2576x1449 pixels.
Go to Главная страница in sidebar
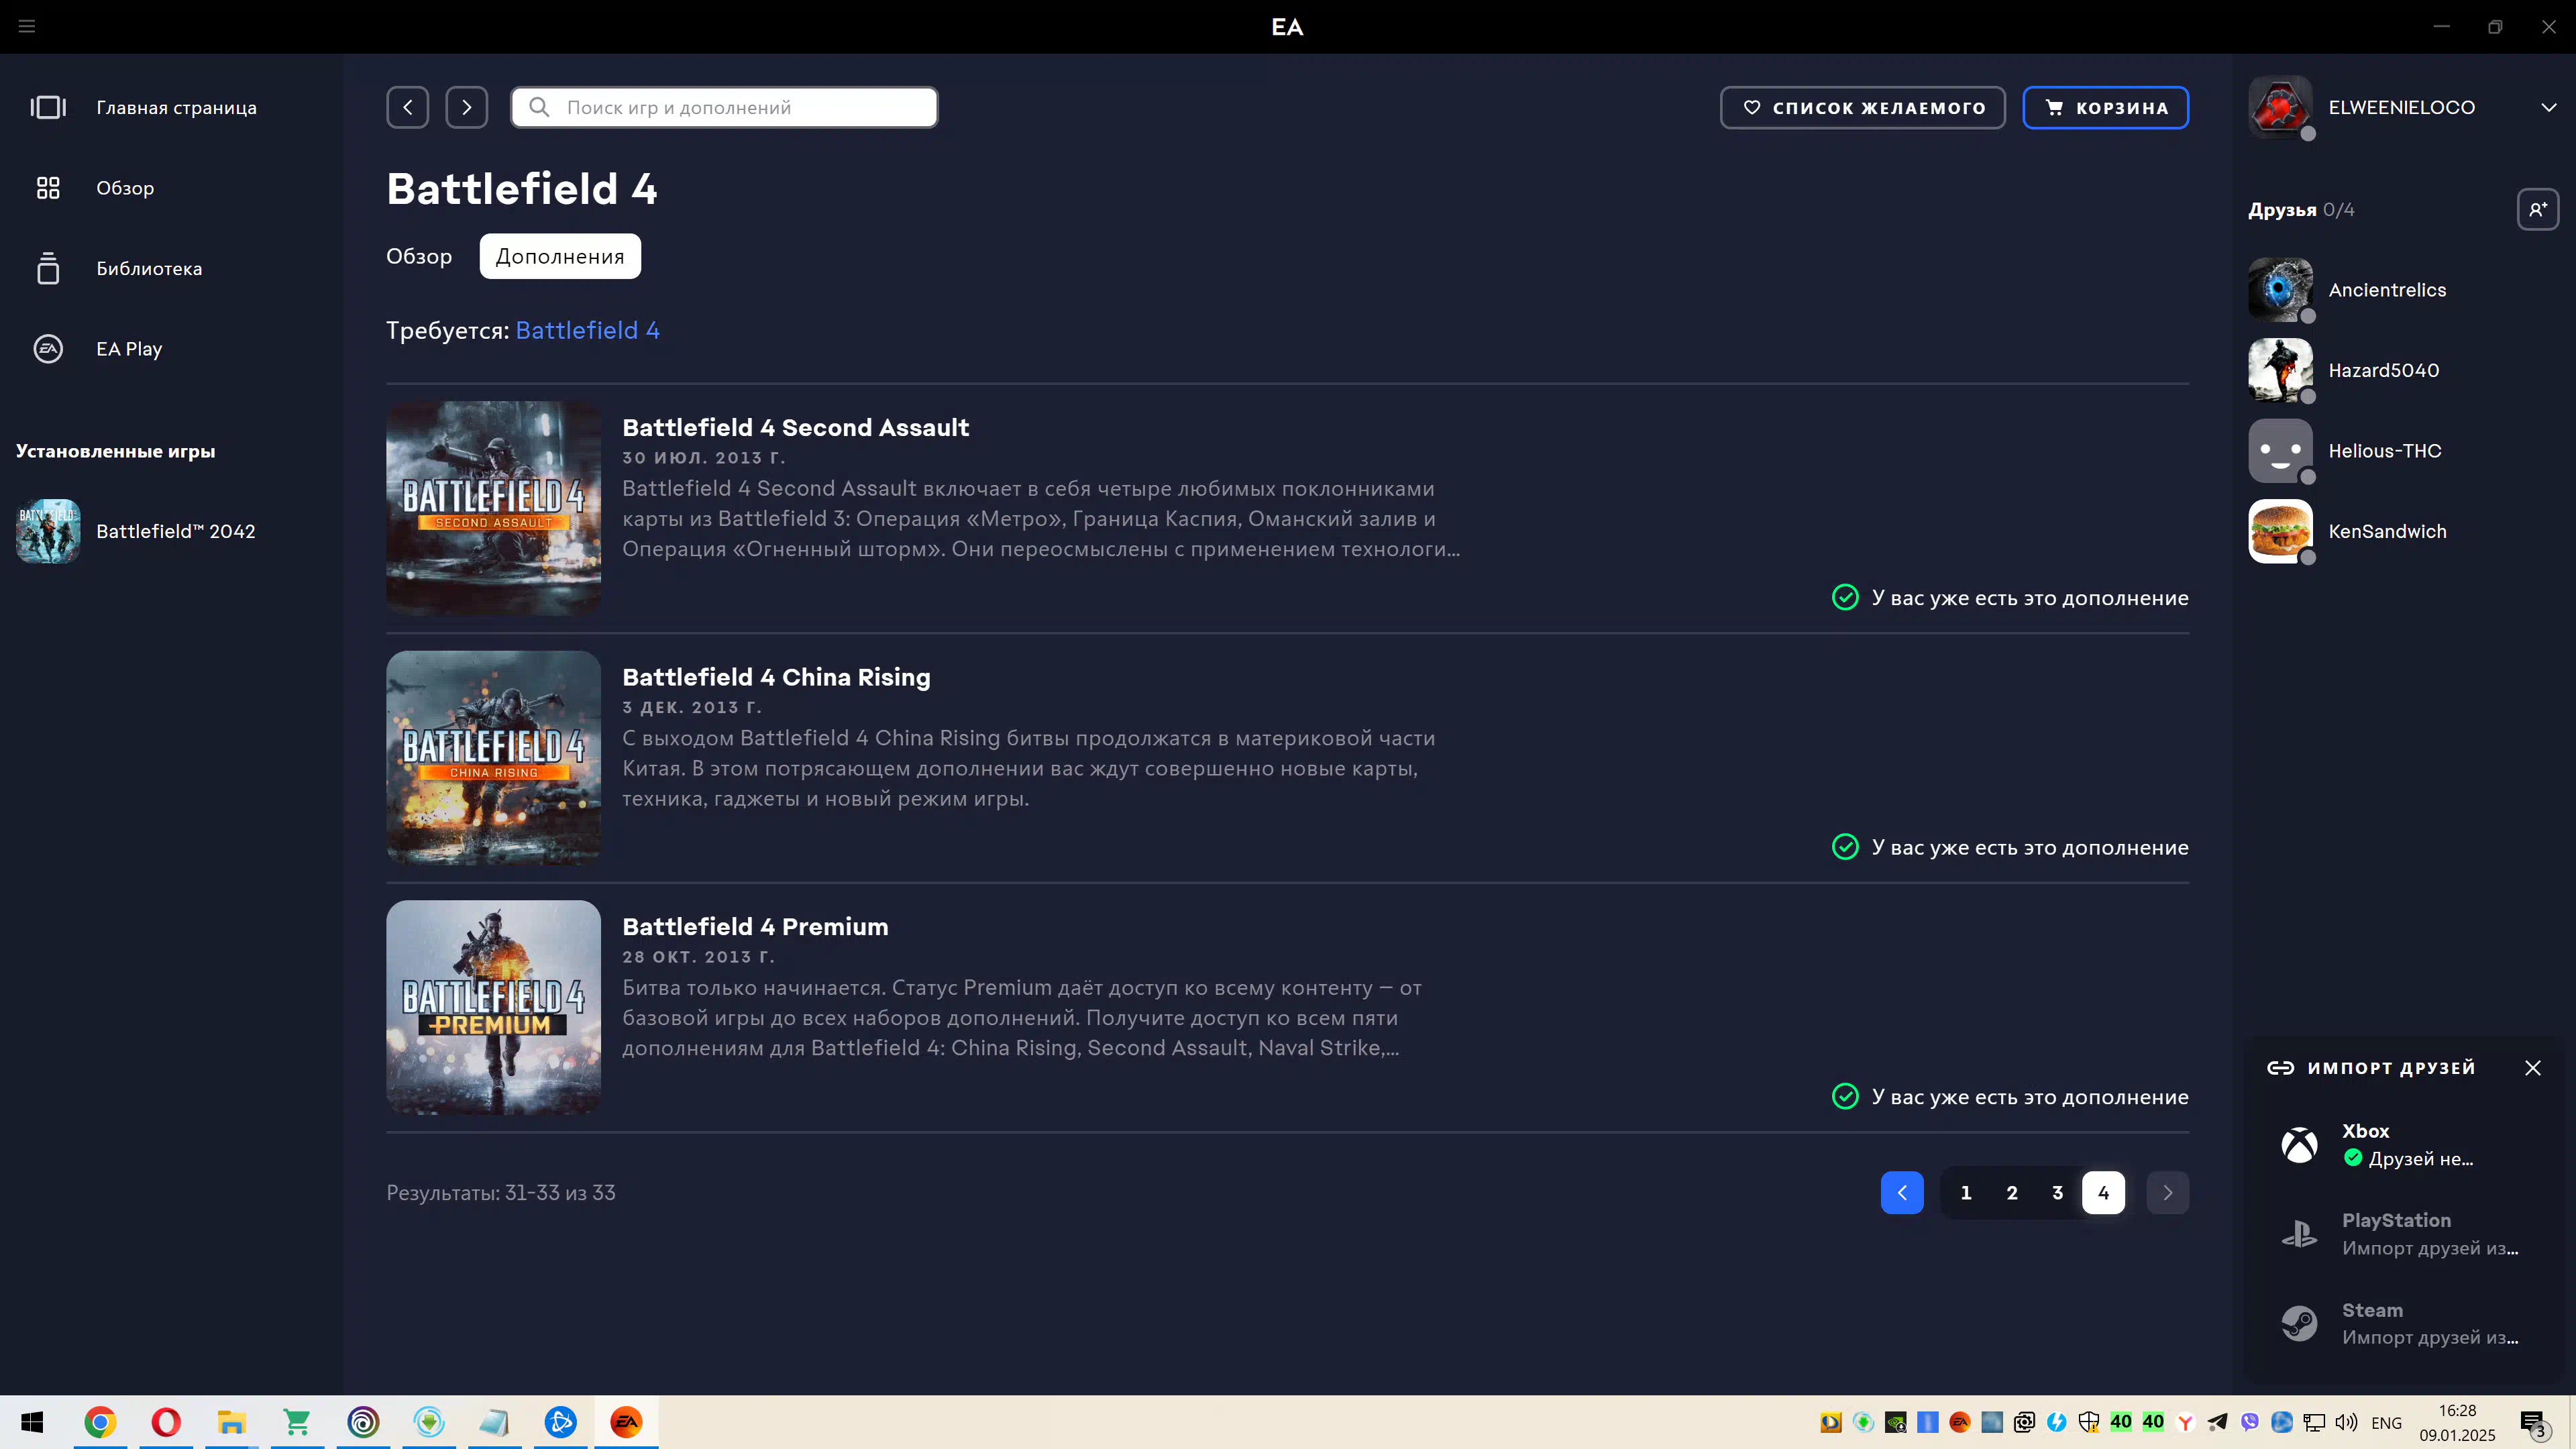(x=171, y=107)
